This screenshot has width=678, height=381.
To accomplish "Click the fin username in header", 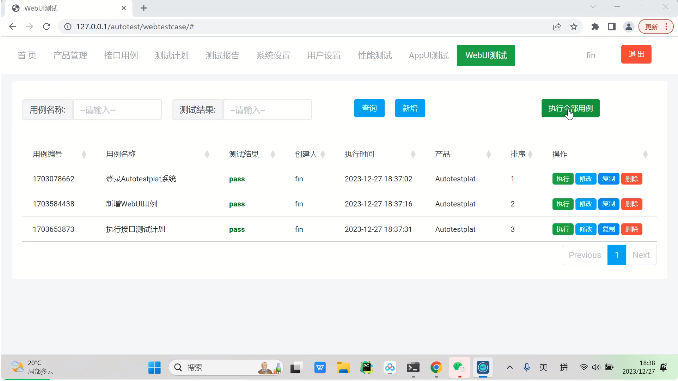I will coord(591,55).
